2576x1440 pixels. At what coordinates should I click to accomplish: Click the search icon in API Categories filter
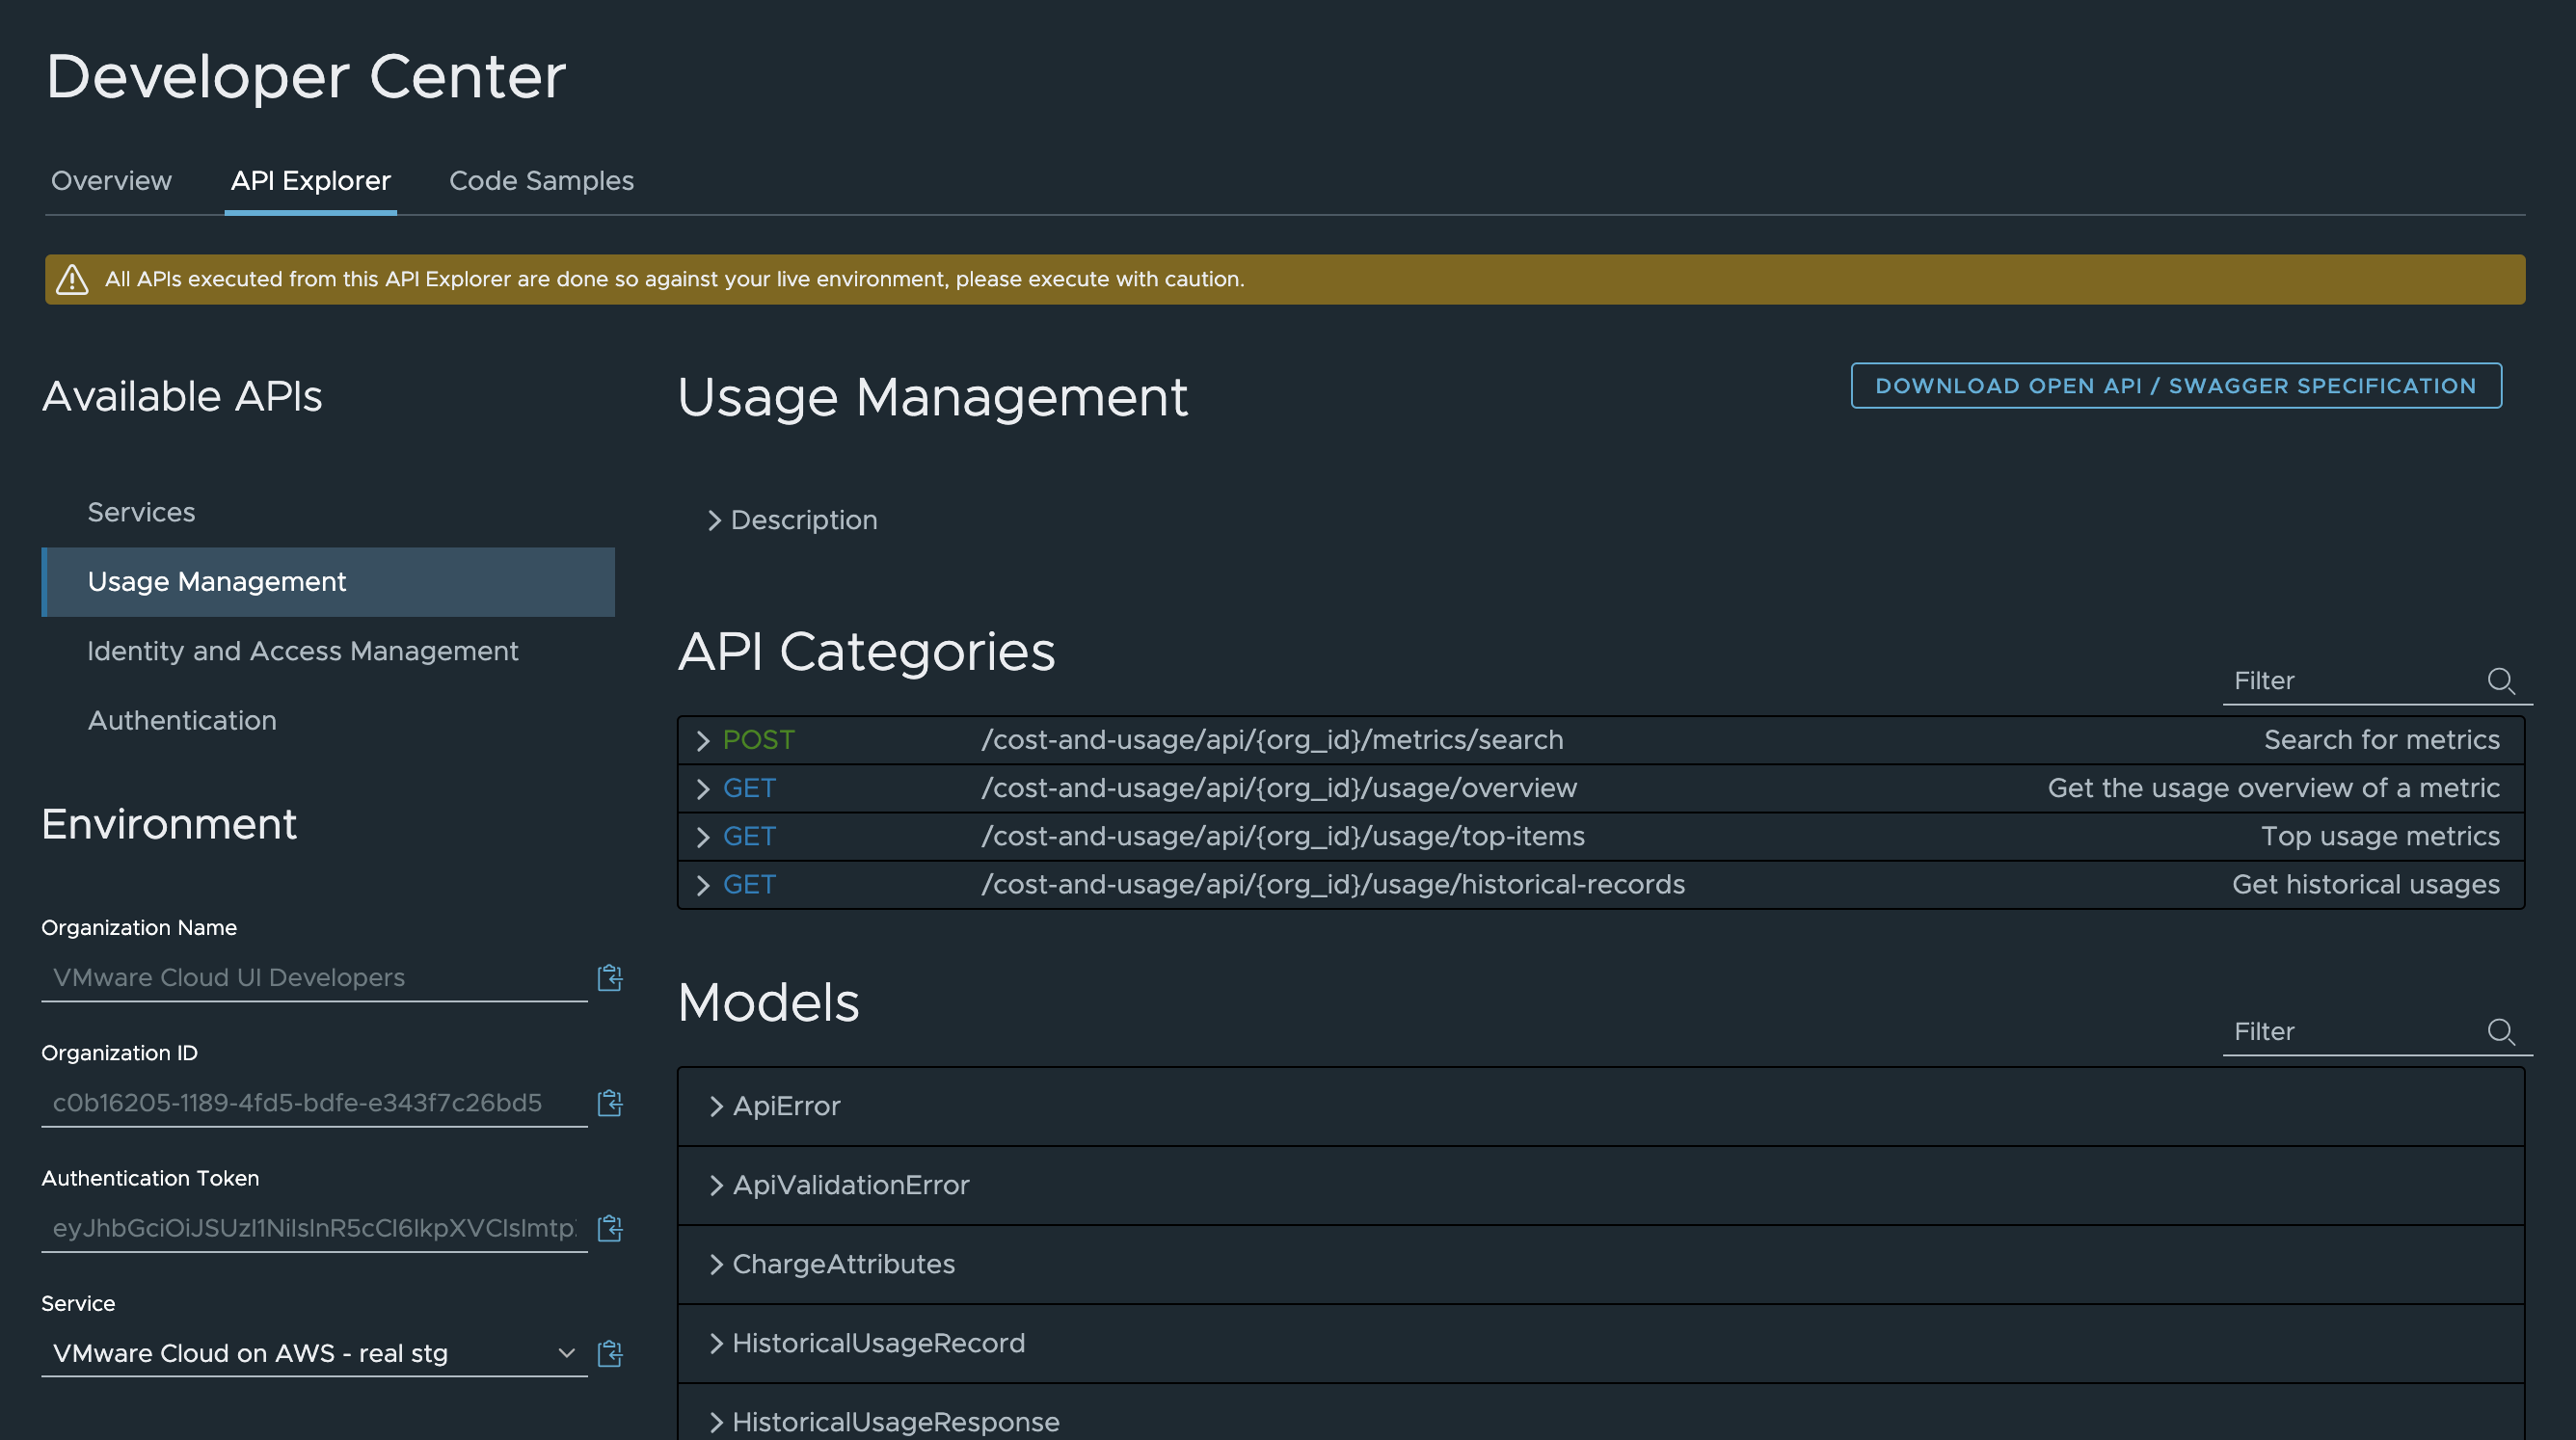coord(2502,680)
